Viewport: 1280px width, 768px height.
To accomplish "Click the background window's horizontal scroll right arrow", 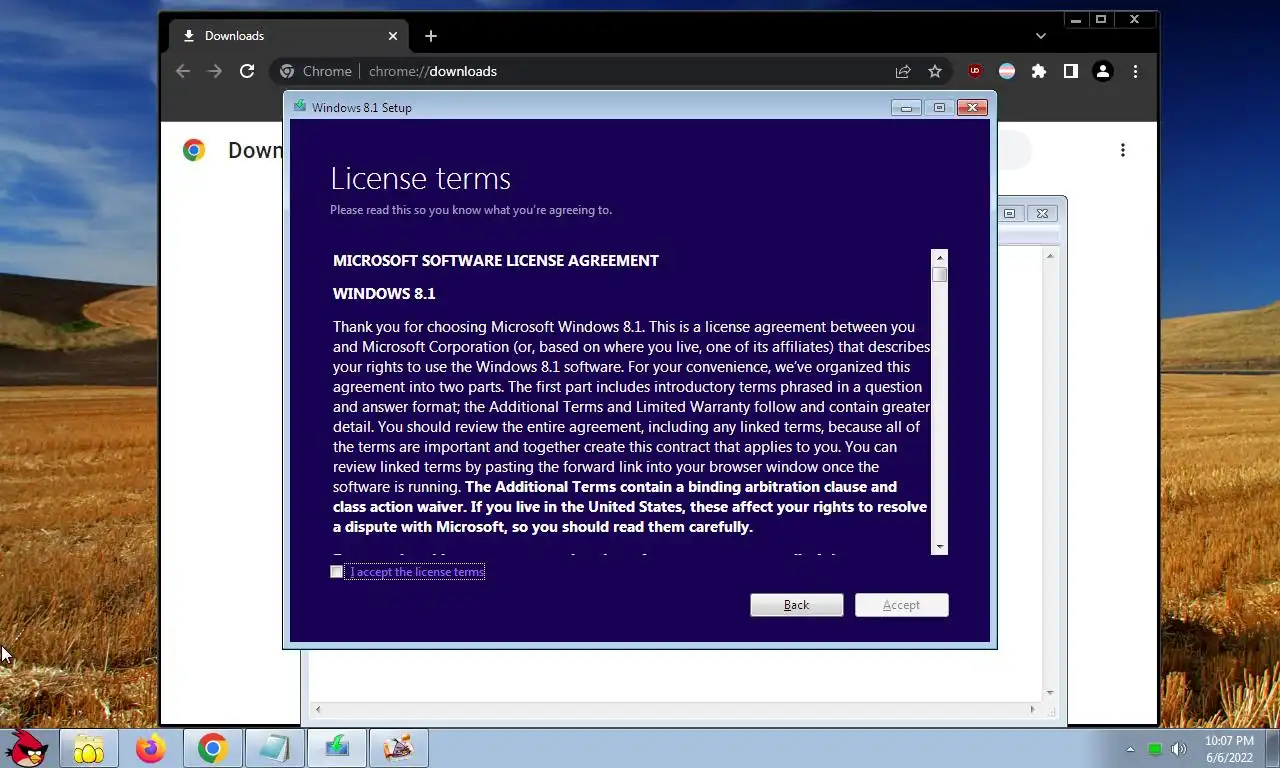I will (1033, 710).
